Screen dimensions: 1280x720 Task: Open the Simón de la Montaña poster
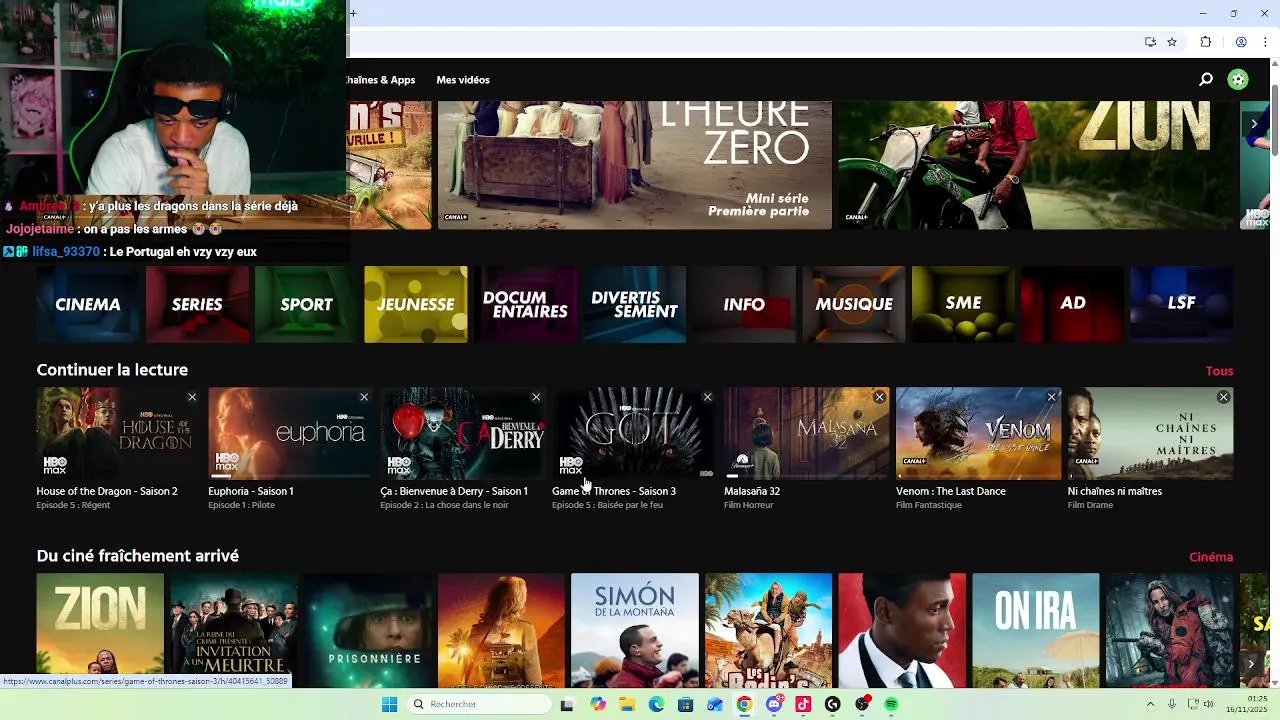[x=635, y=628]
